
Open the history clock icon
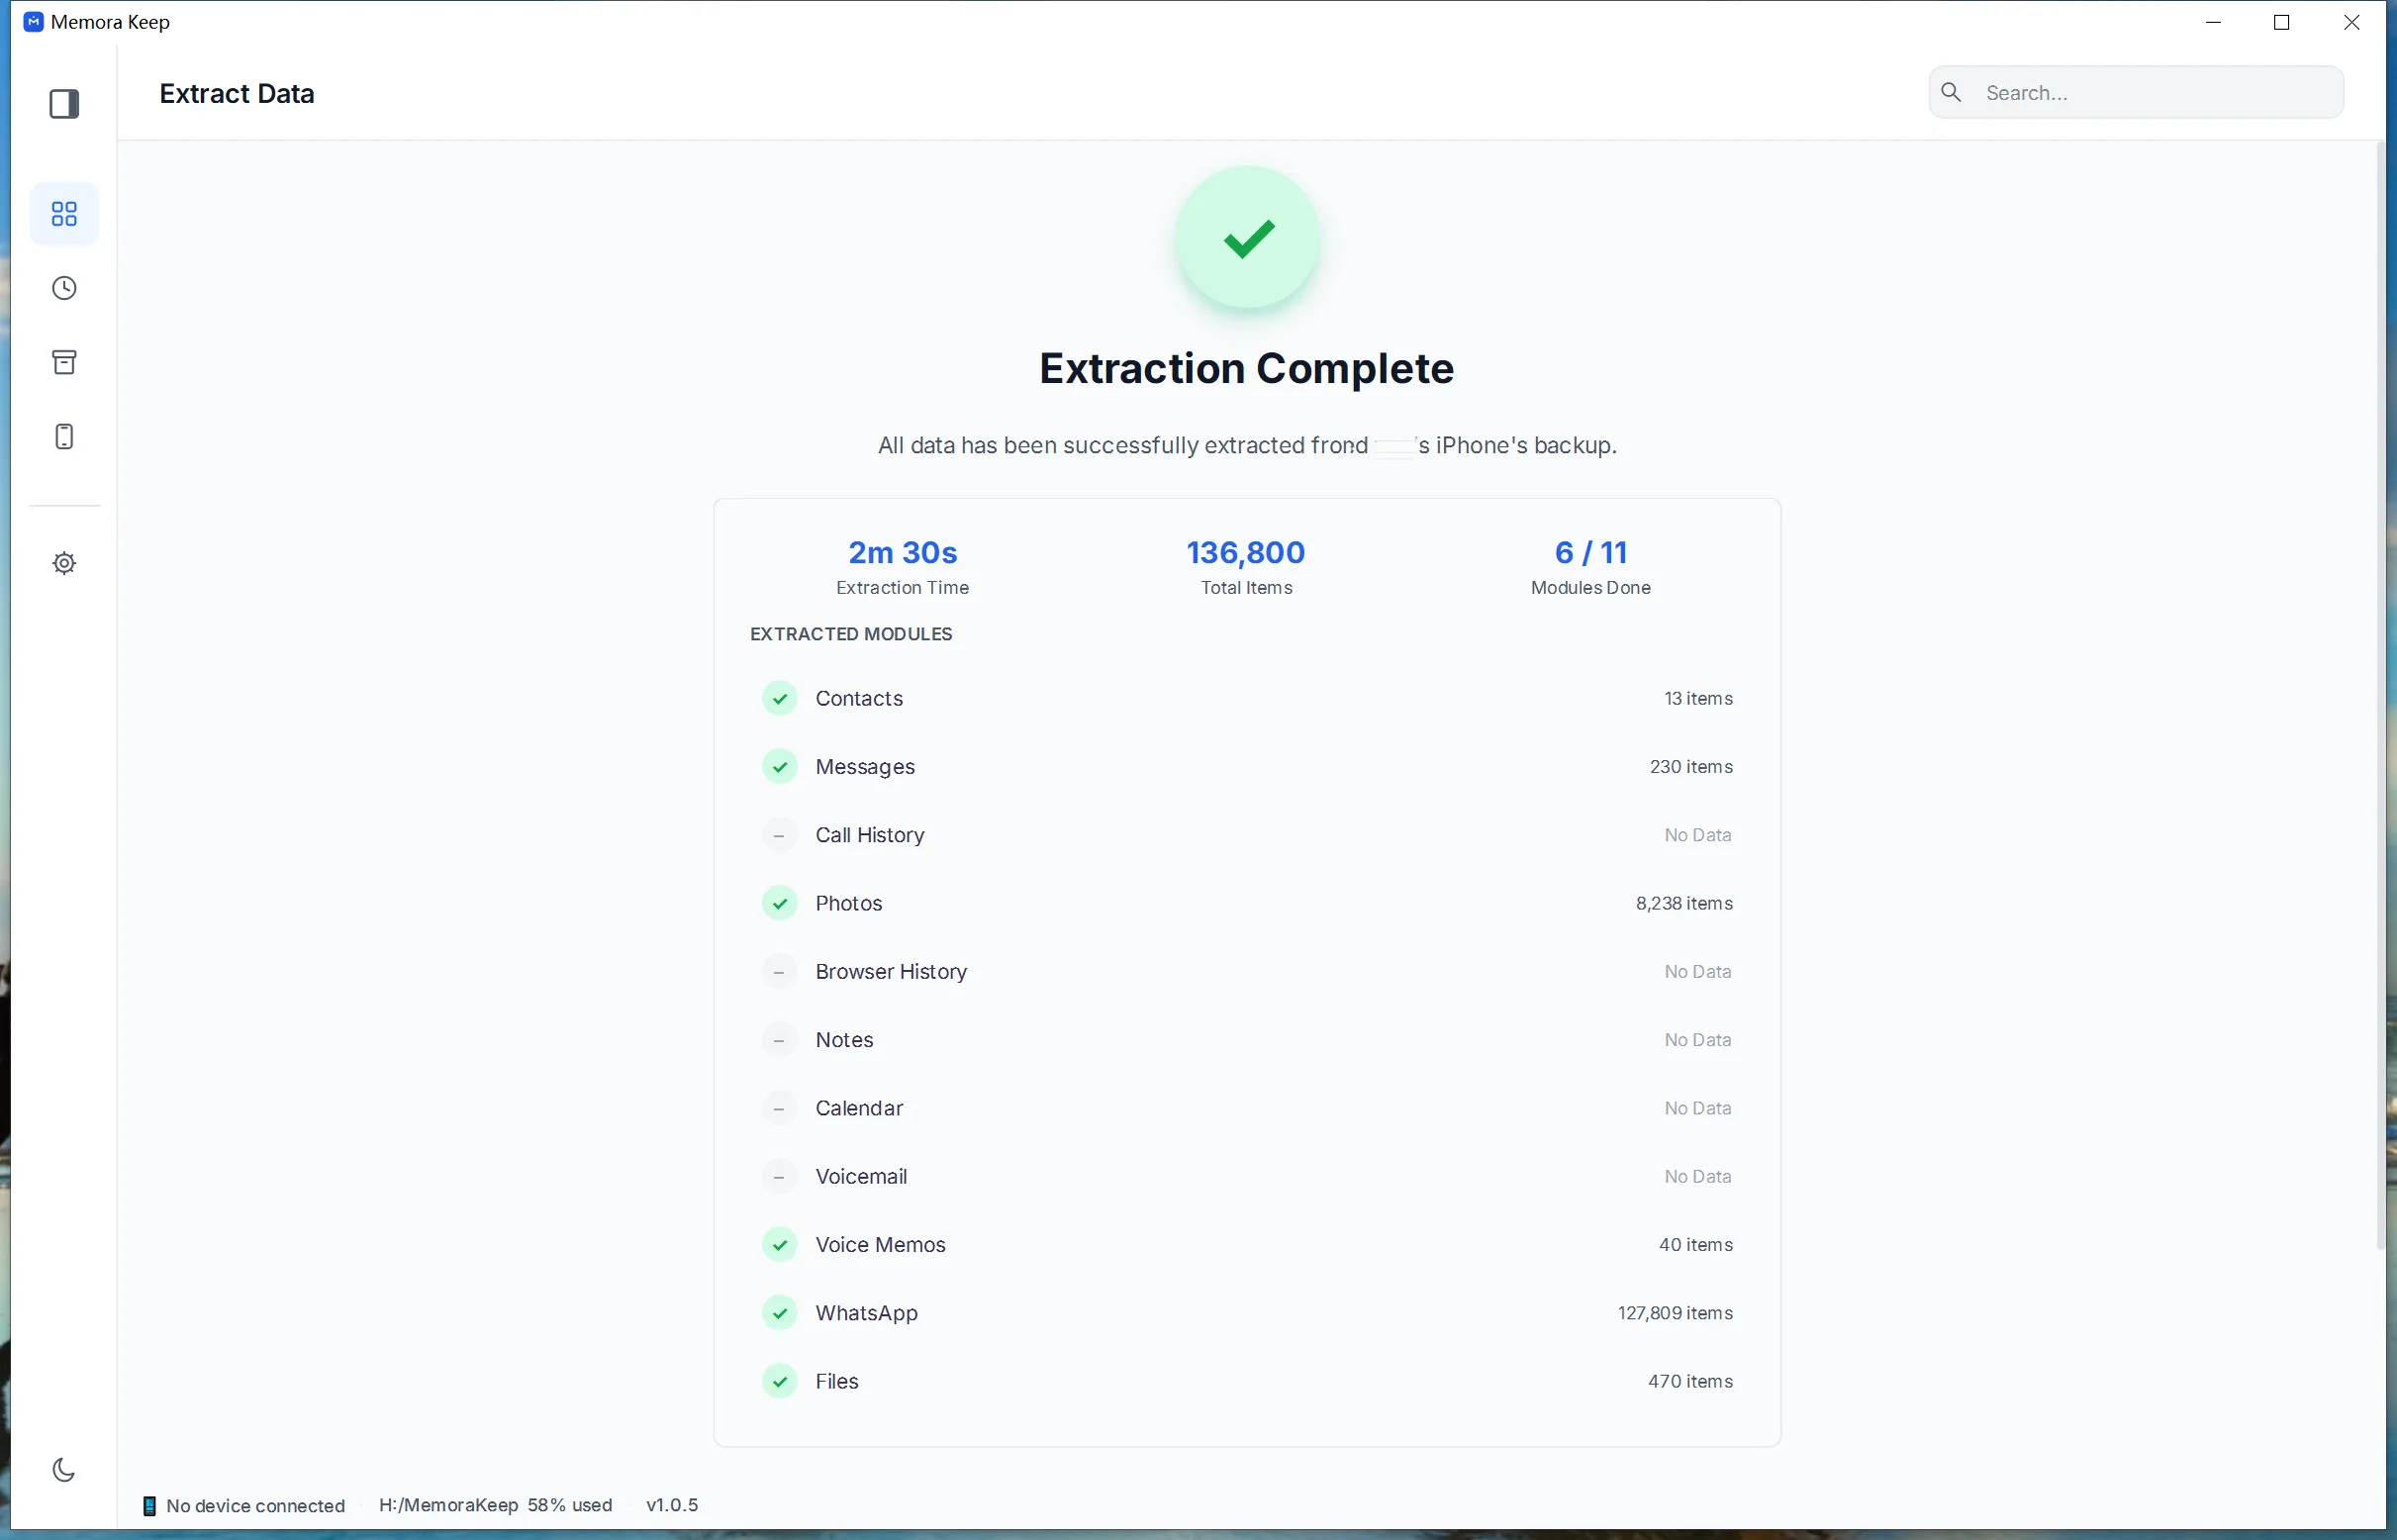[64, 288]
